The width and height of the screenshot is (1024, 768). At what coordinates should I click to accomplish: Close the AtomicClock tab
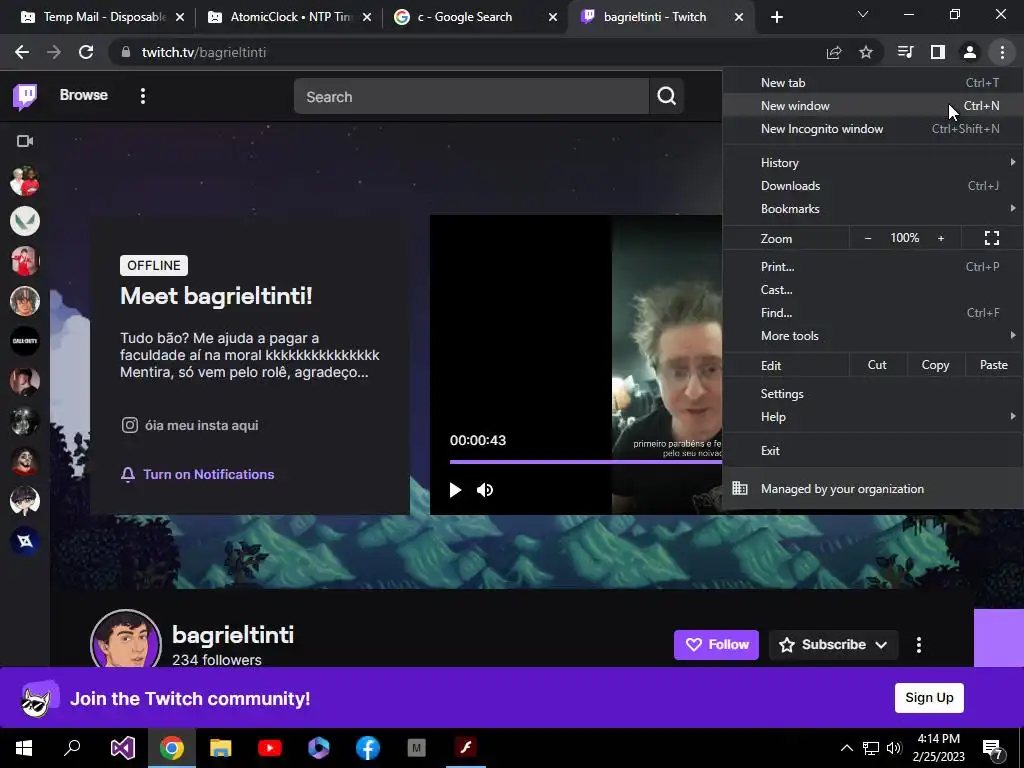[367, 17]
